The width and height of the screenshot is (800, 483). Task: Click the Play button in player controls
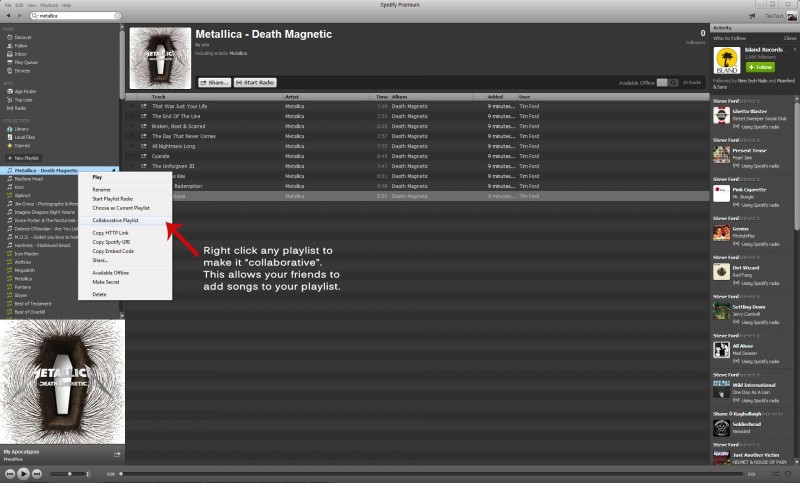(23, 473)
